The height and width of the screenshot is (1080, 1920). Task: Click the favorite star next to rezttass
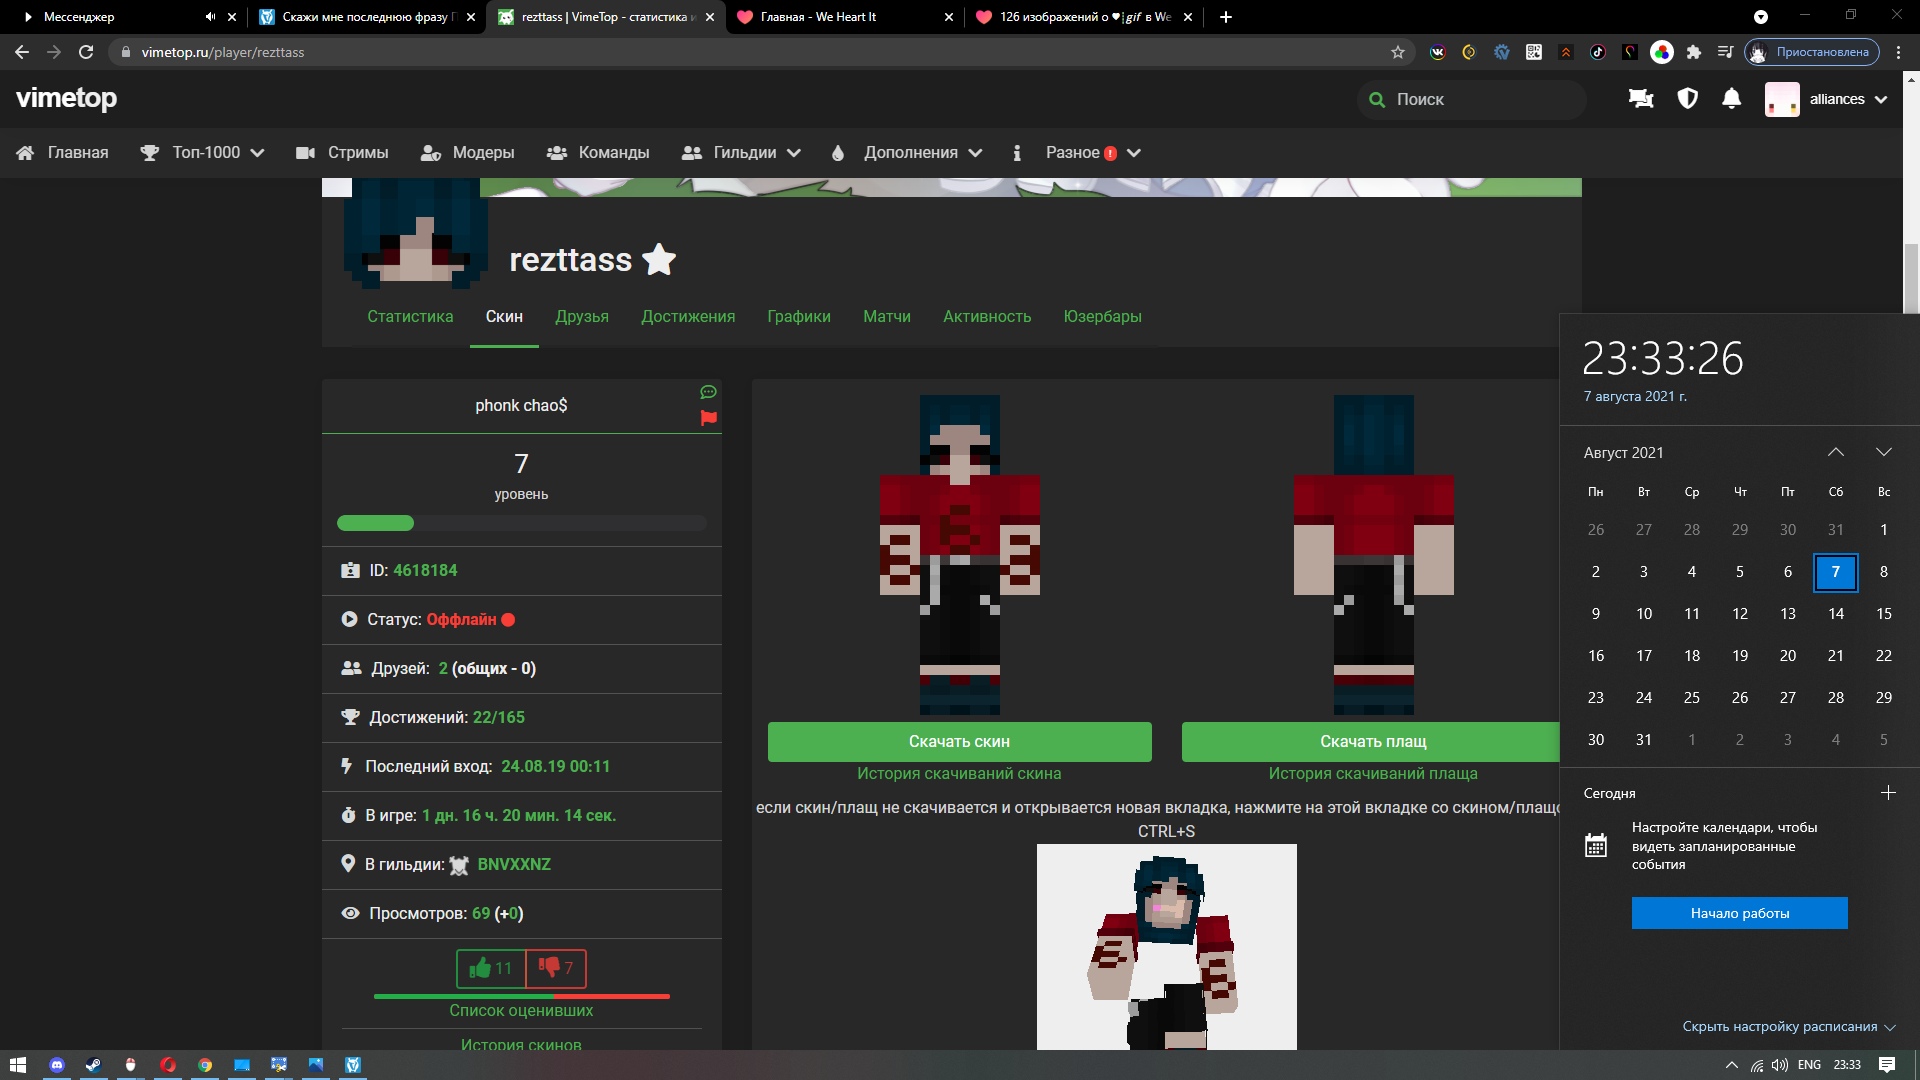pos(659,260)
